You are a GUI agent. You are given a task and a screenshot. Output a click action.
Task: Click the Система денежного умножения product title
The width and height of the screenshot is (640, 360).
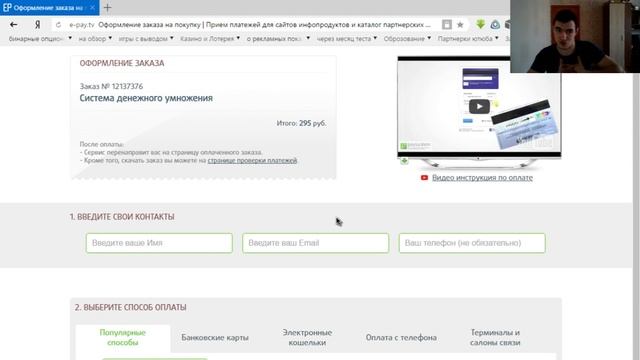(146, 98)
